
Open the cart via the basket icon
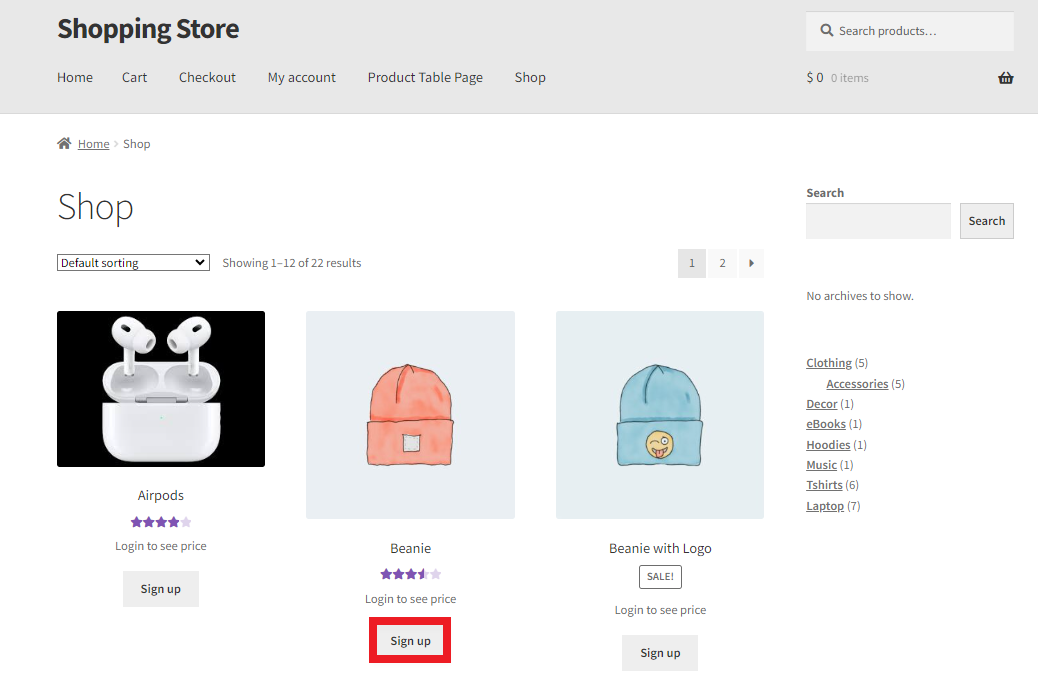pos(1005,77)
